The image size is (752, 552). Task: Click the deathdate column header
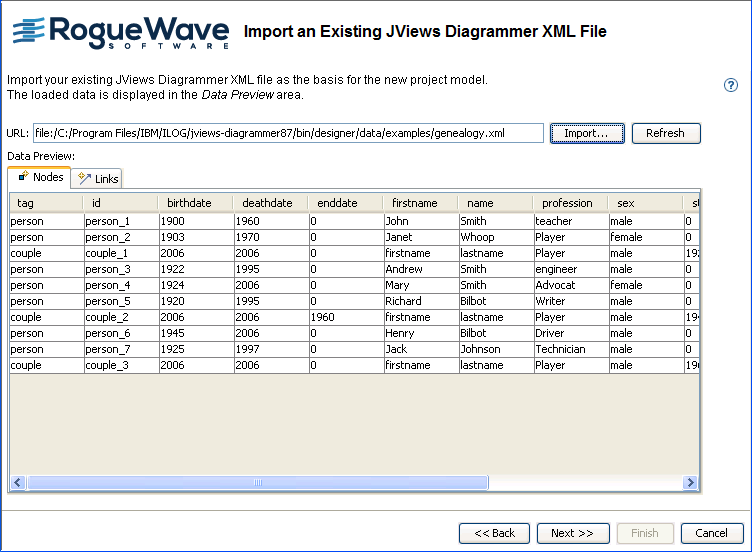tap(267, 203)
